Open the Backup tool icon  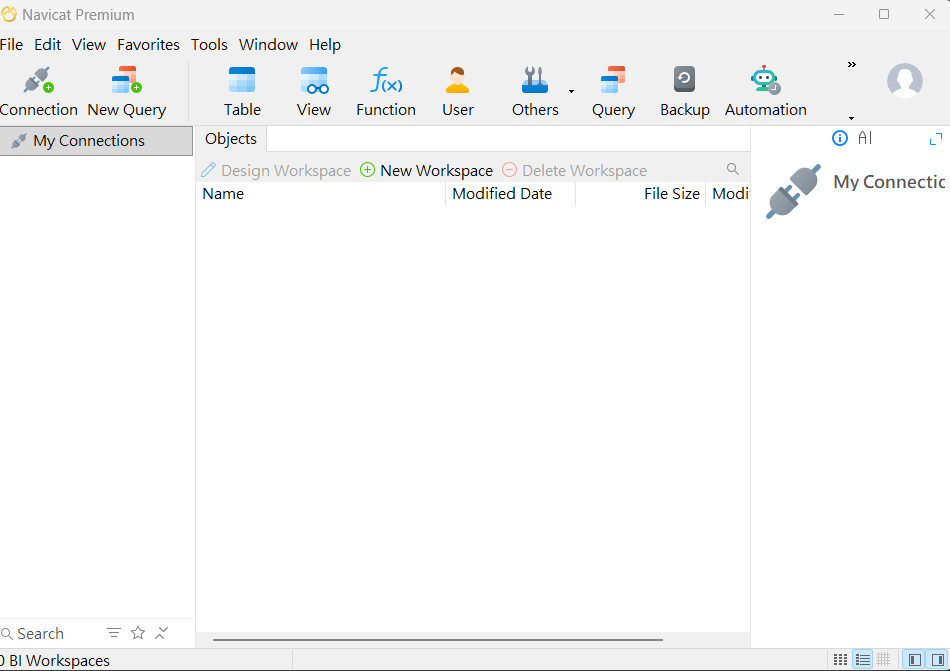(x=684, y=79)
